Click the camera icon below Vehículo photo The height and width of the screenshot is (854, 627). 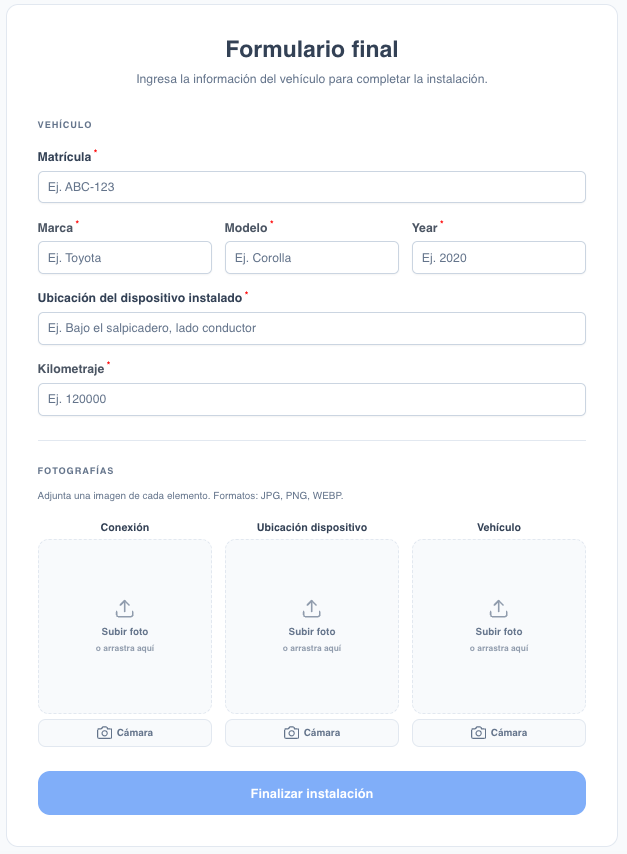[x=478, y=733]
